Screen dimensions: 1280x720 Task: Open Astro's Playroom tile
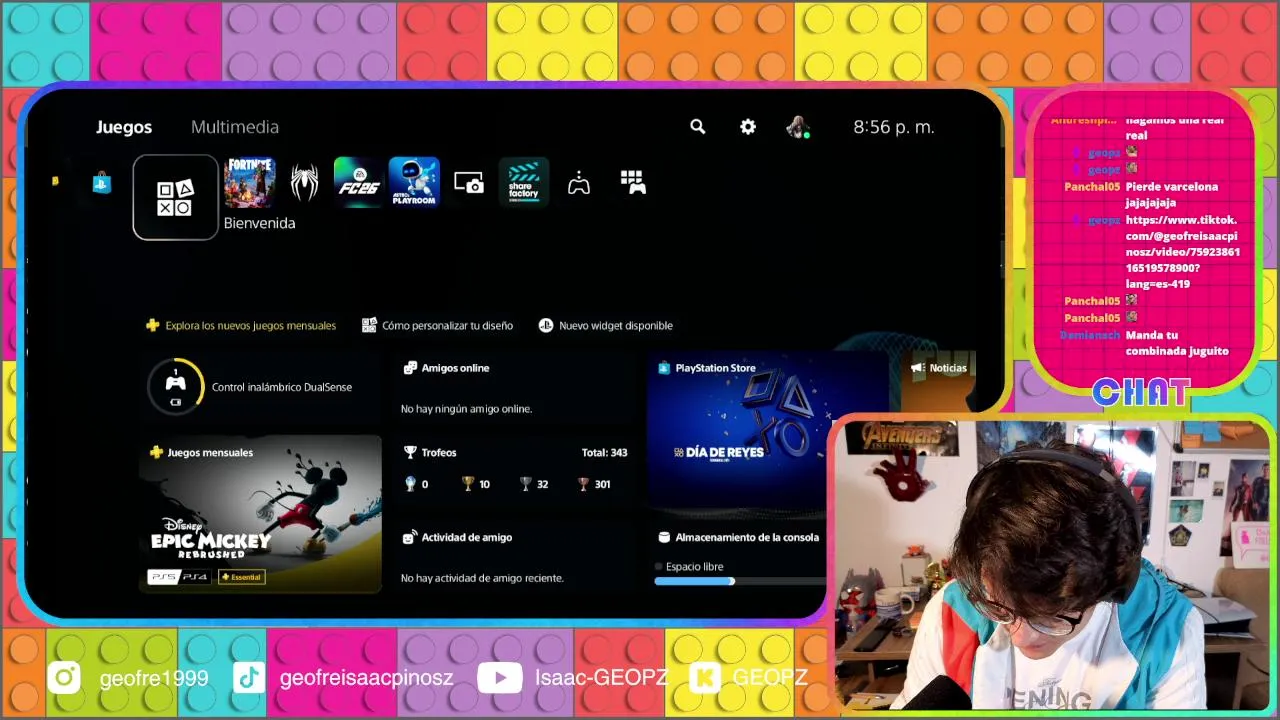pos(414,183)
